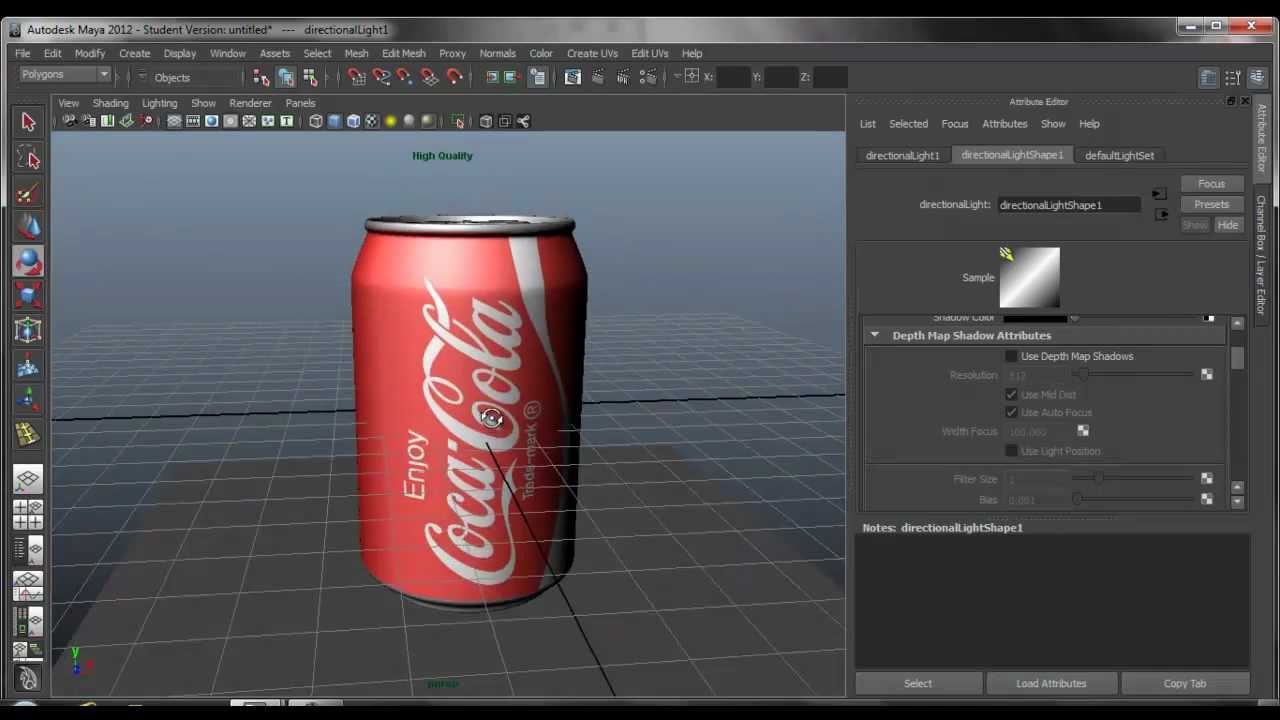Screen dimensions: 1280x720
Task: Choose the Universal Manipulator tool
Action: pos(28,331)
